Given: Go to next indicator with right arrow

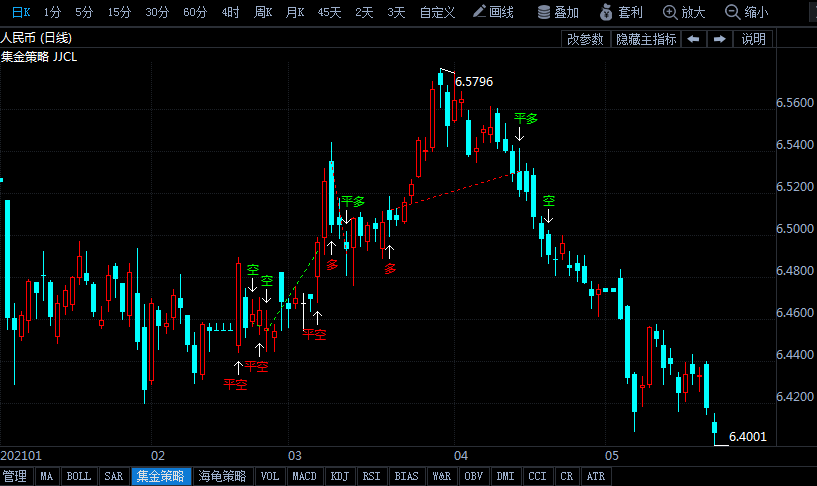Looking at the screenshot, I should [x=720, y=39].
